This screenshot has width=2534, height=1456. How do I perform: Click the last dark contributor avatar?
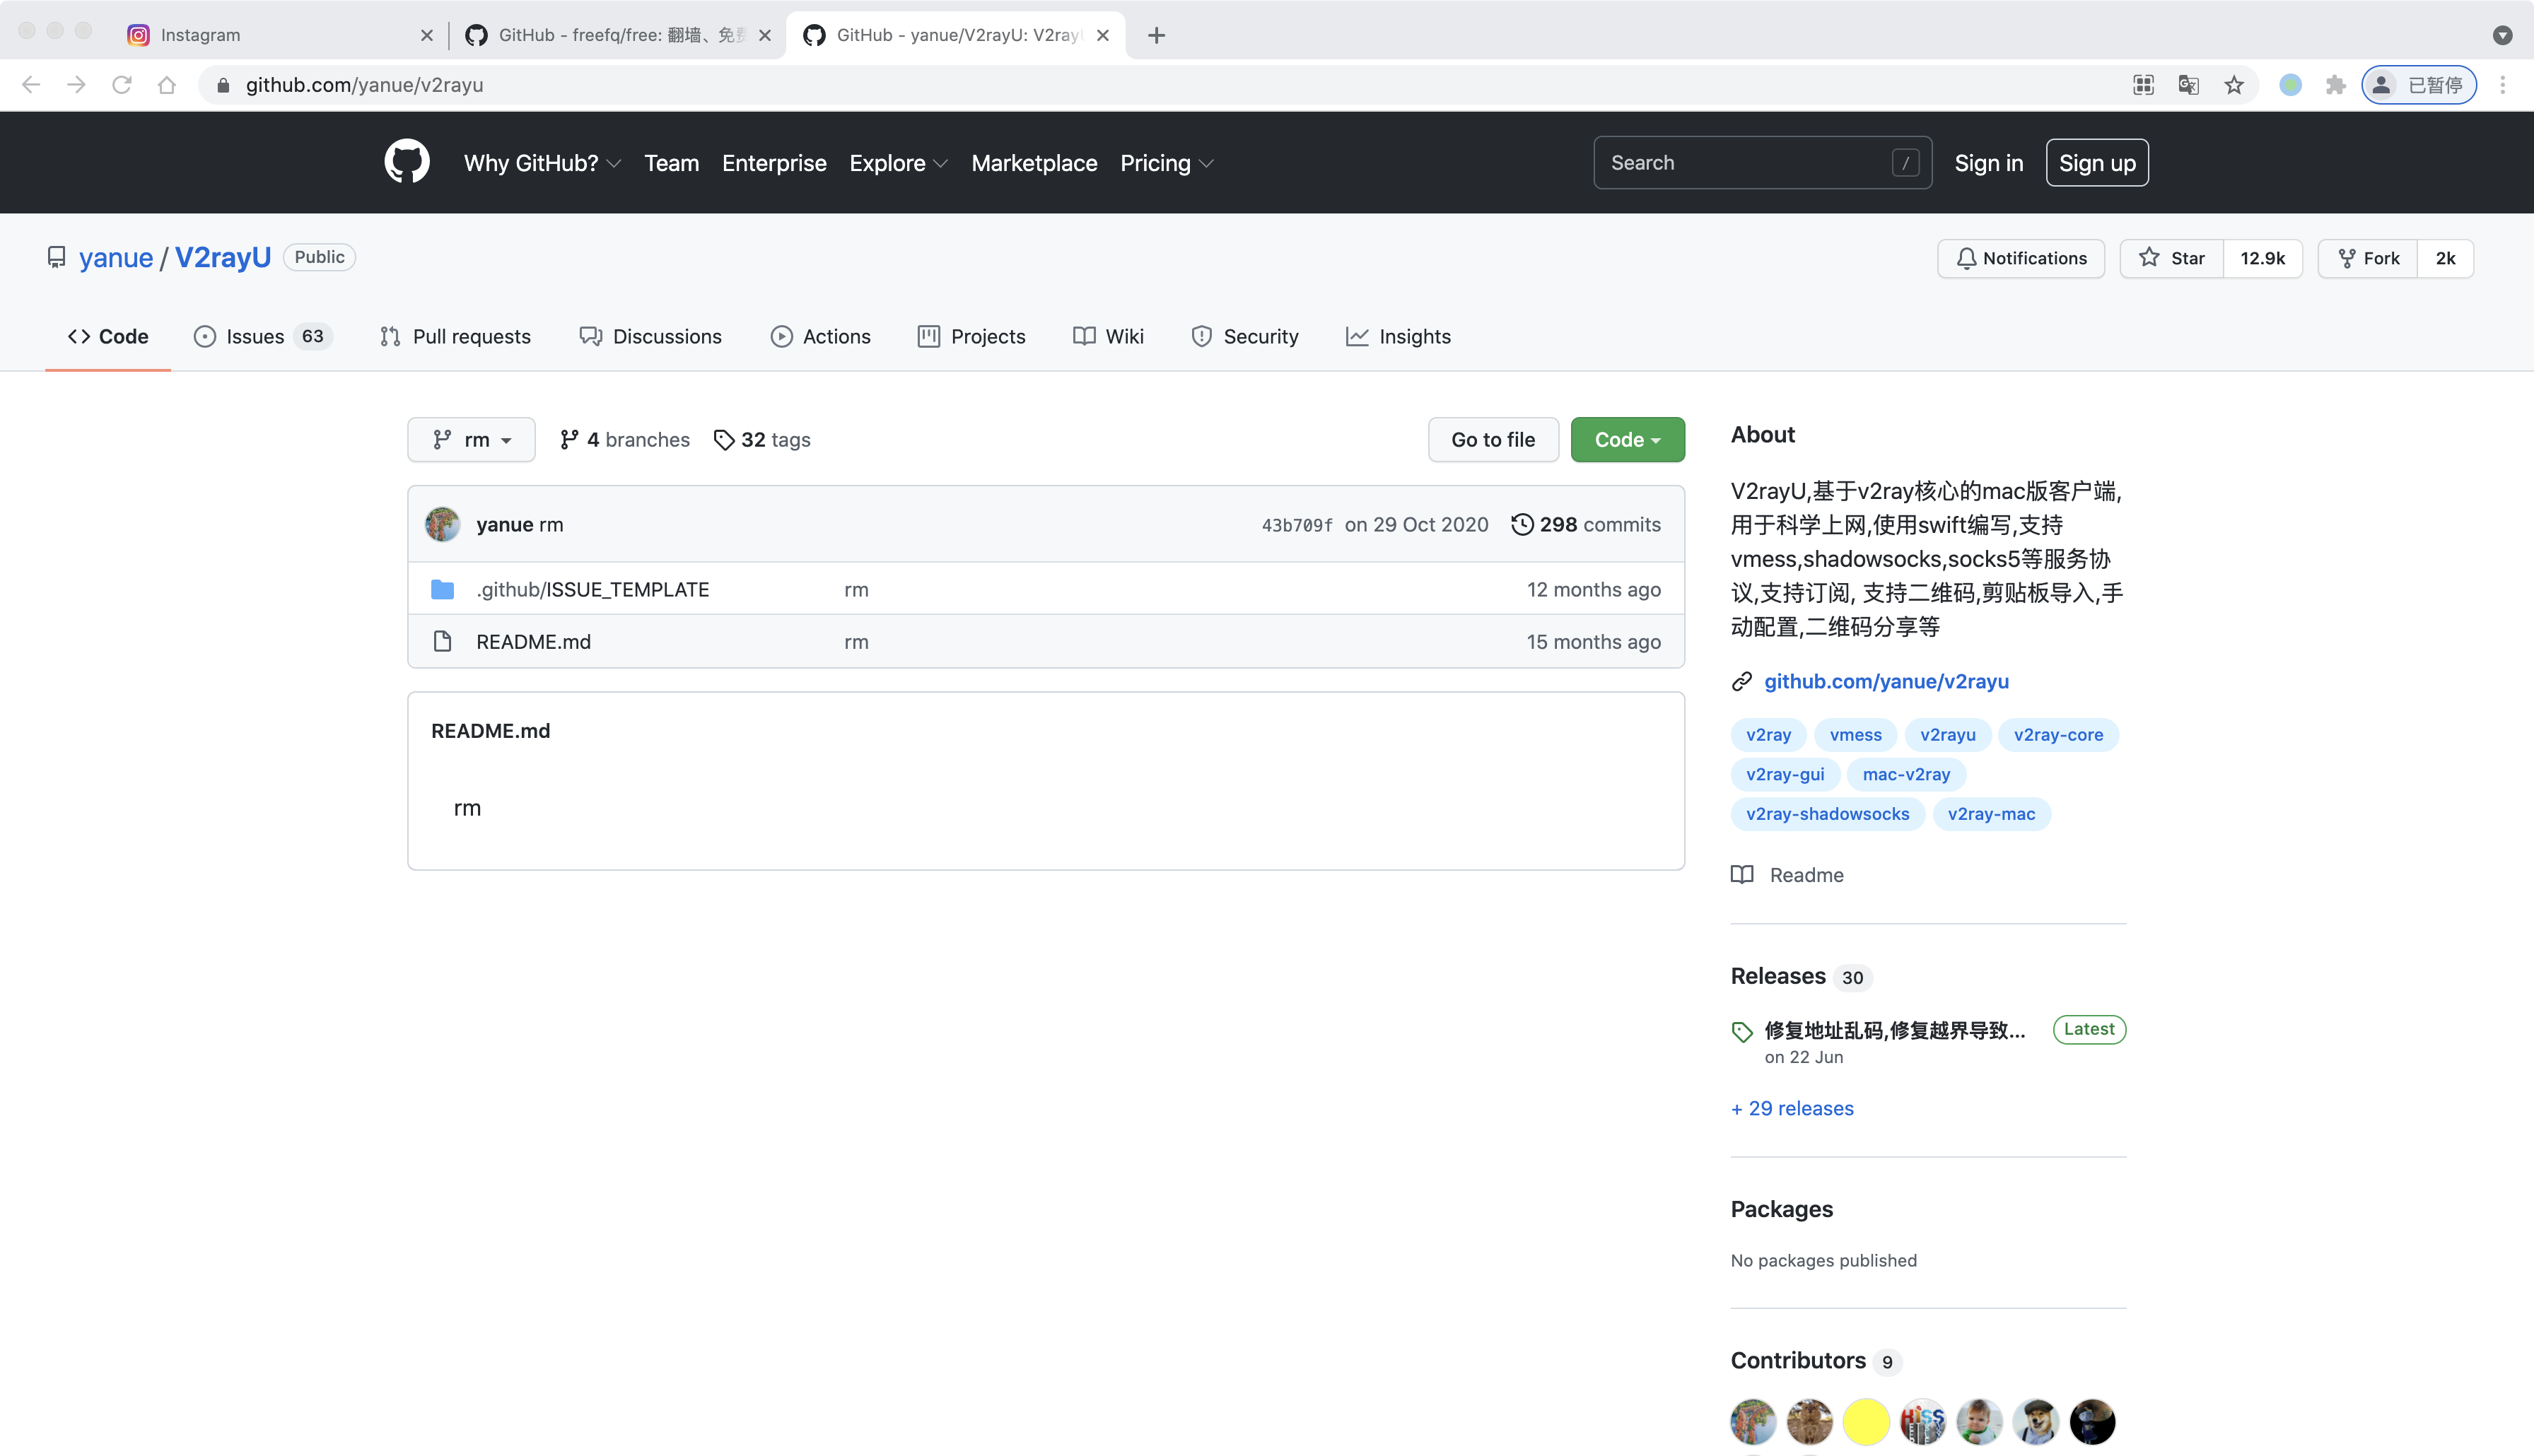point(2092,1421)
